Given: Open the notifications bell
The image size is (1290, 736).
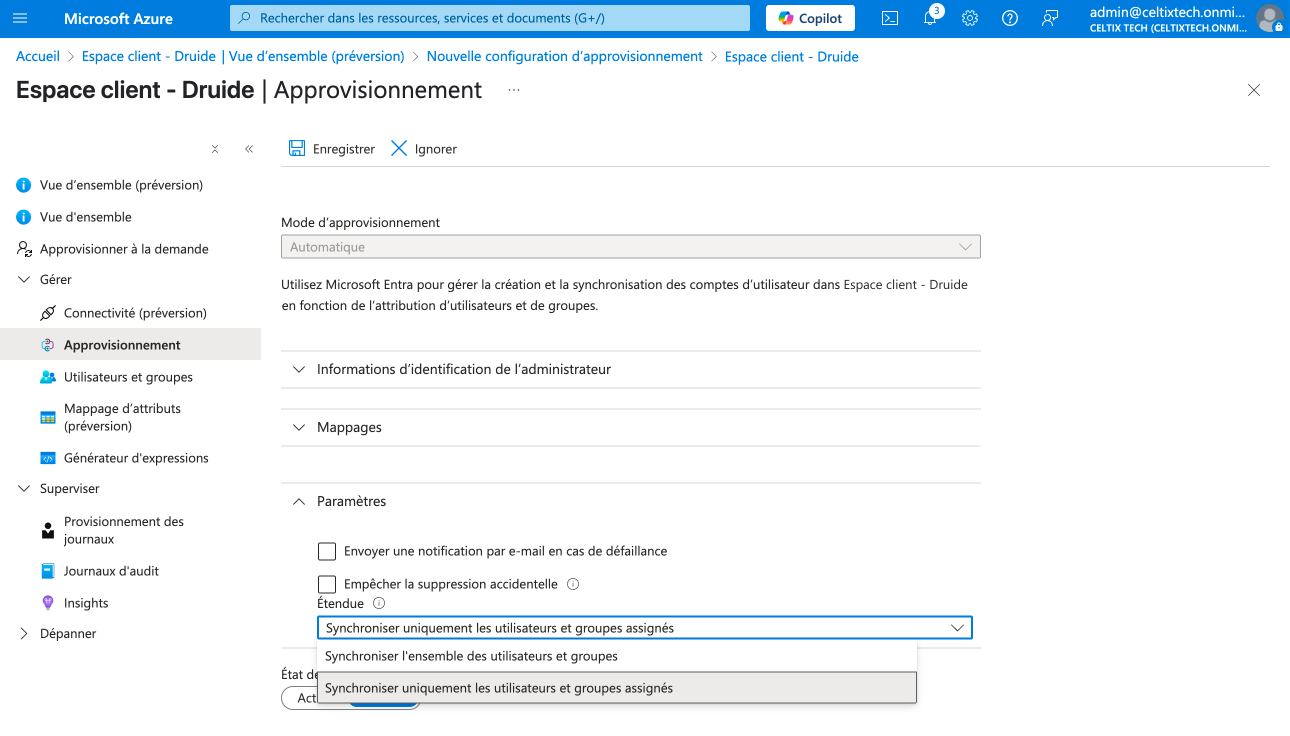Looking at the screenshot, I should (930, 18).
